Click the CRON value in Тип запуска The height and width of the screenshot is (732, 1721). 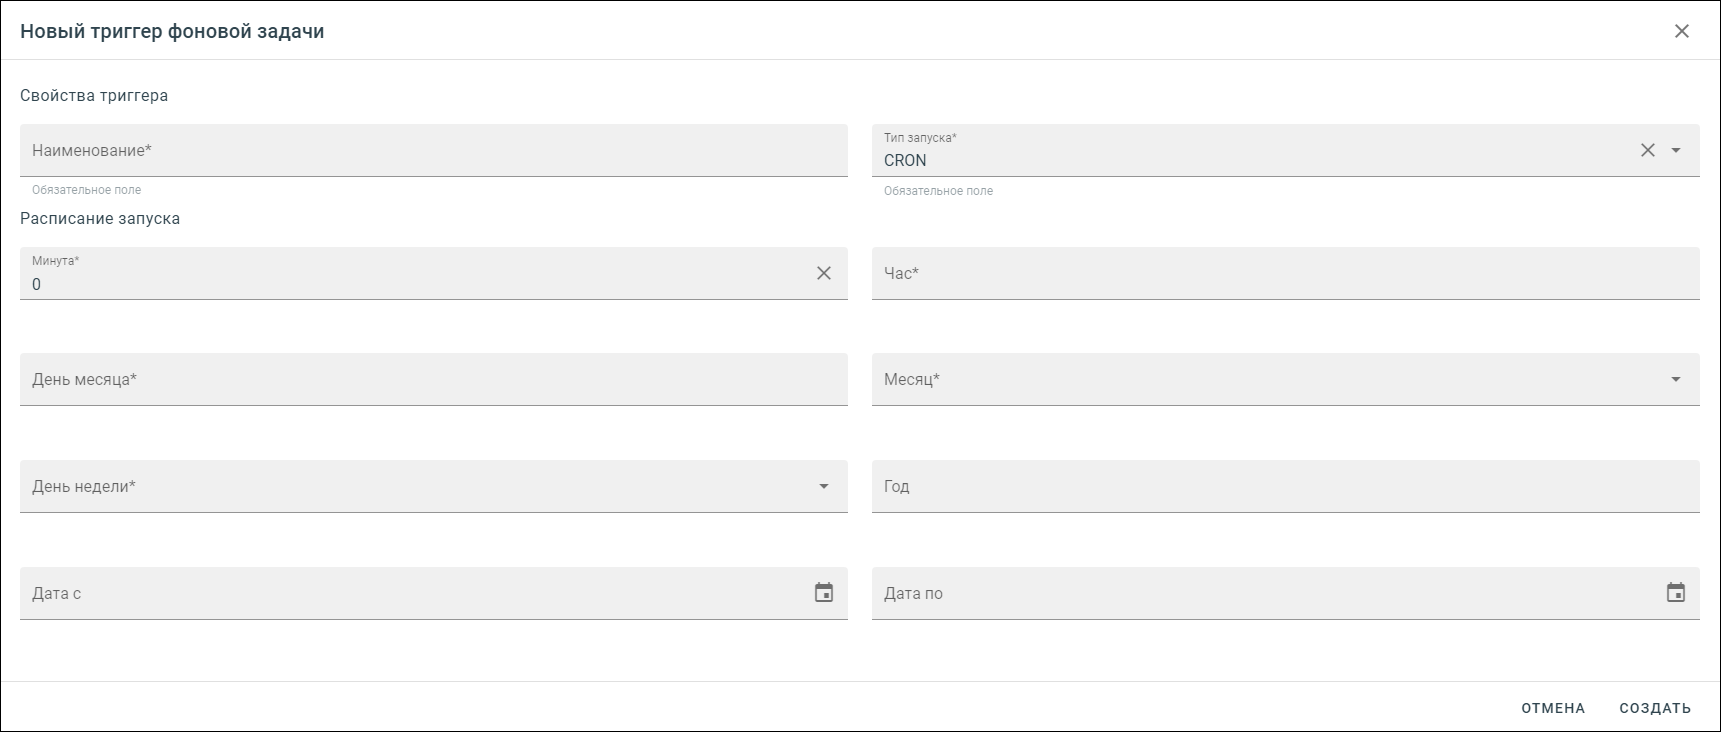pyautogui.click(x=905, y=160)
